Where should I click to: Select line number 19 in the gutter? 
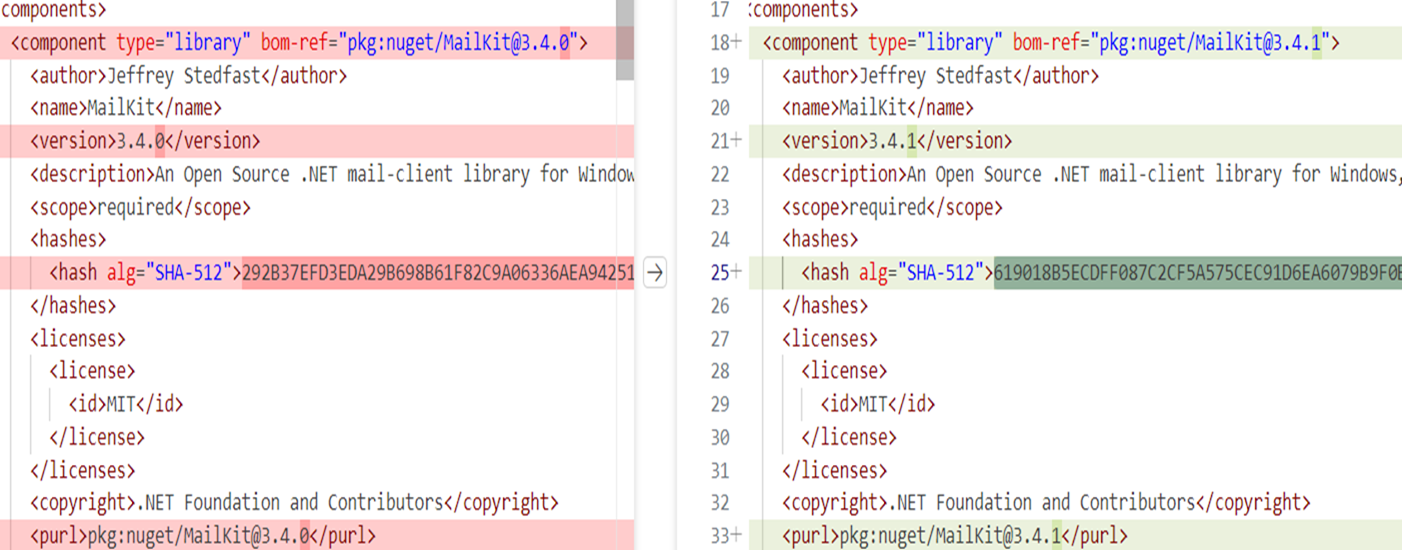[720, 76]
